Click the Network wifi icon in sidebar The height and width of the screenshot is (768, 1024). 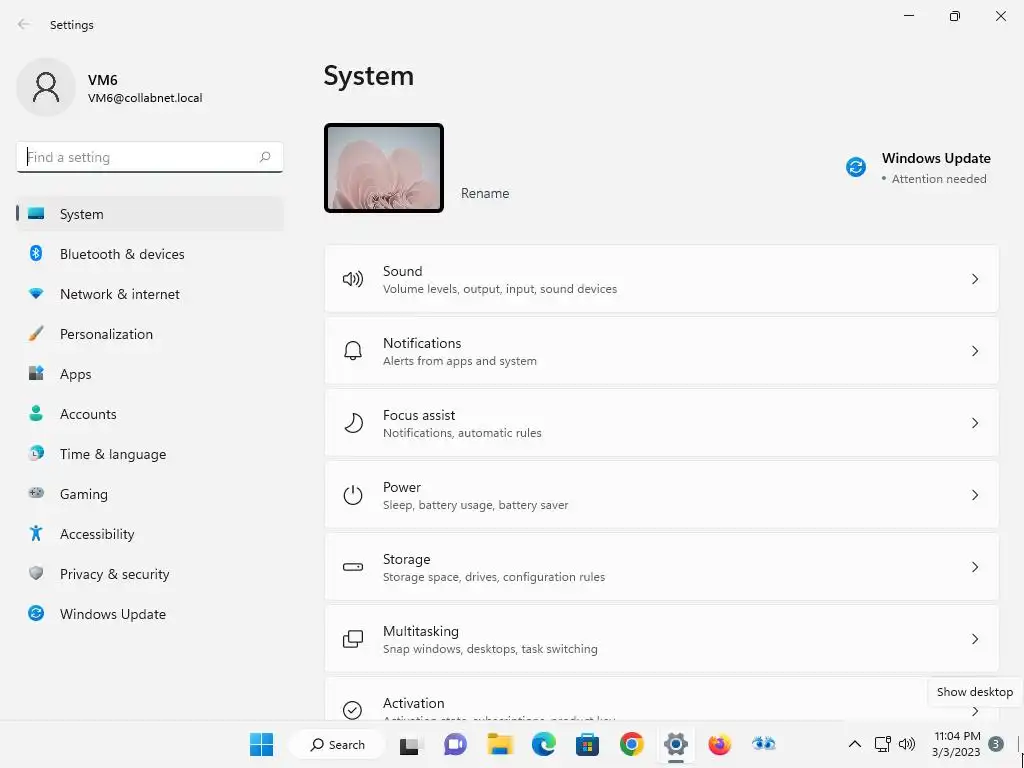36,294
